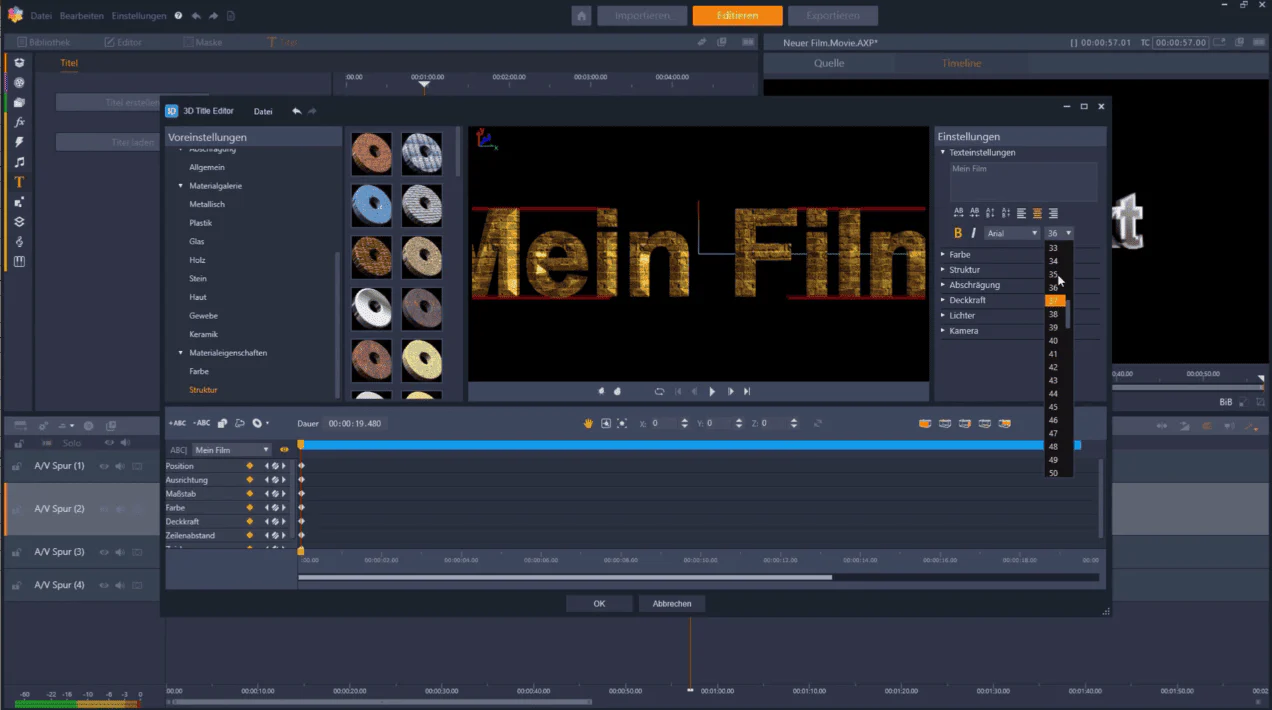Screen dimensions: 1272x710
Task: Increase the X position stepper
Action: coord(685,420)
